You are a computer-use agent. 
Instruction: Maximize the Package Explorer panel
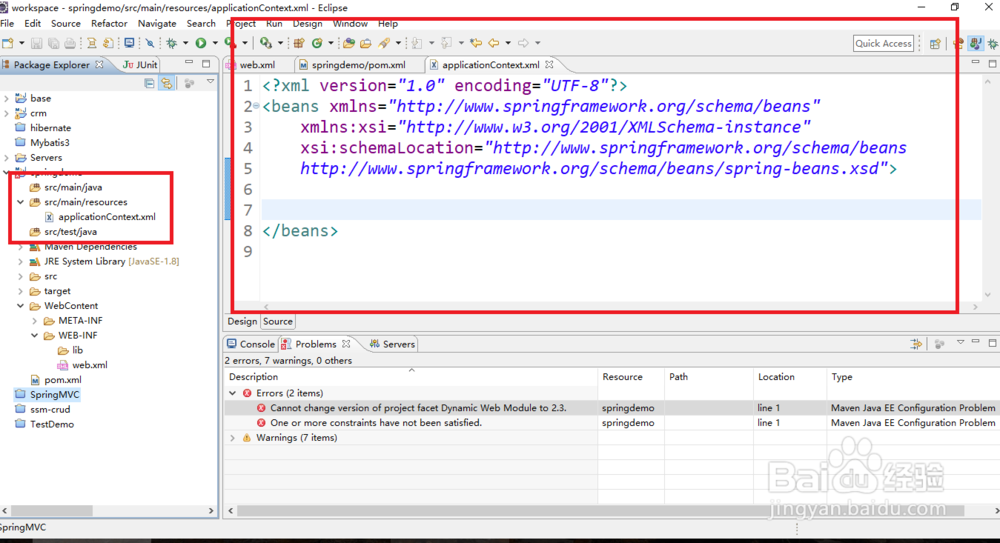tap(206, 64)
